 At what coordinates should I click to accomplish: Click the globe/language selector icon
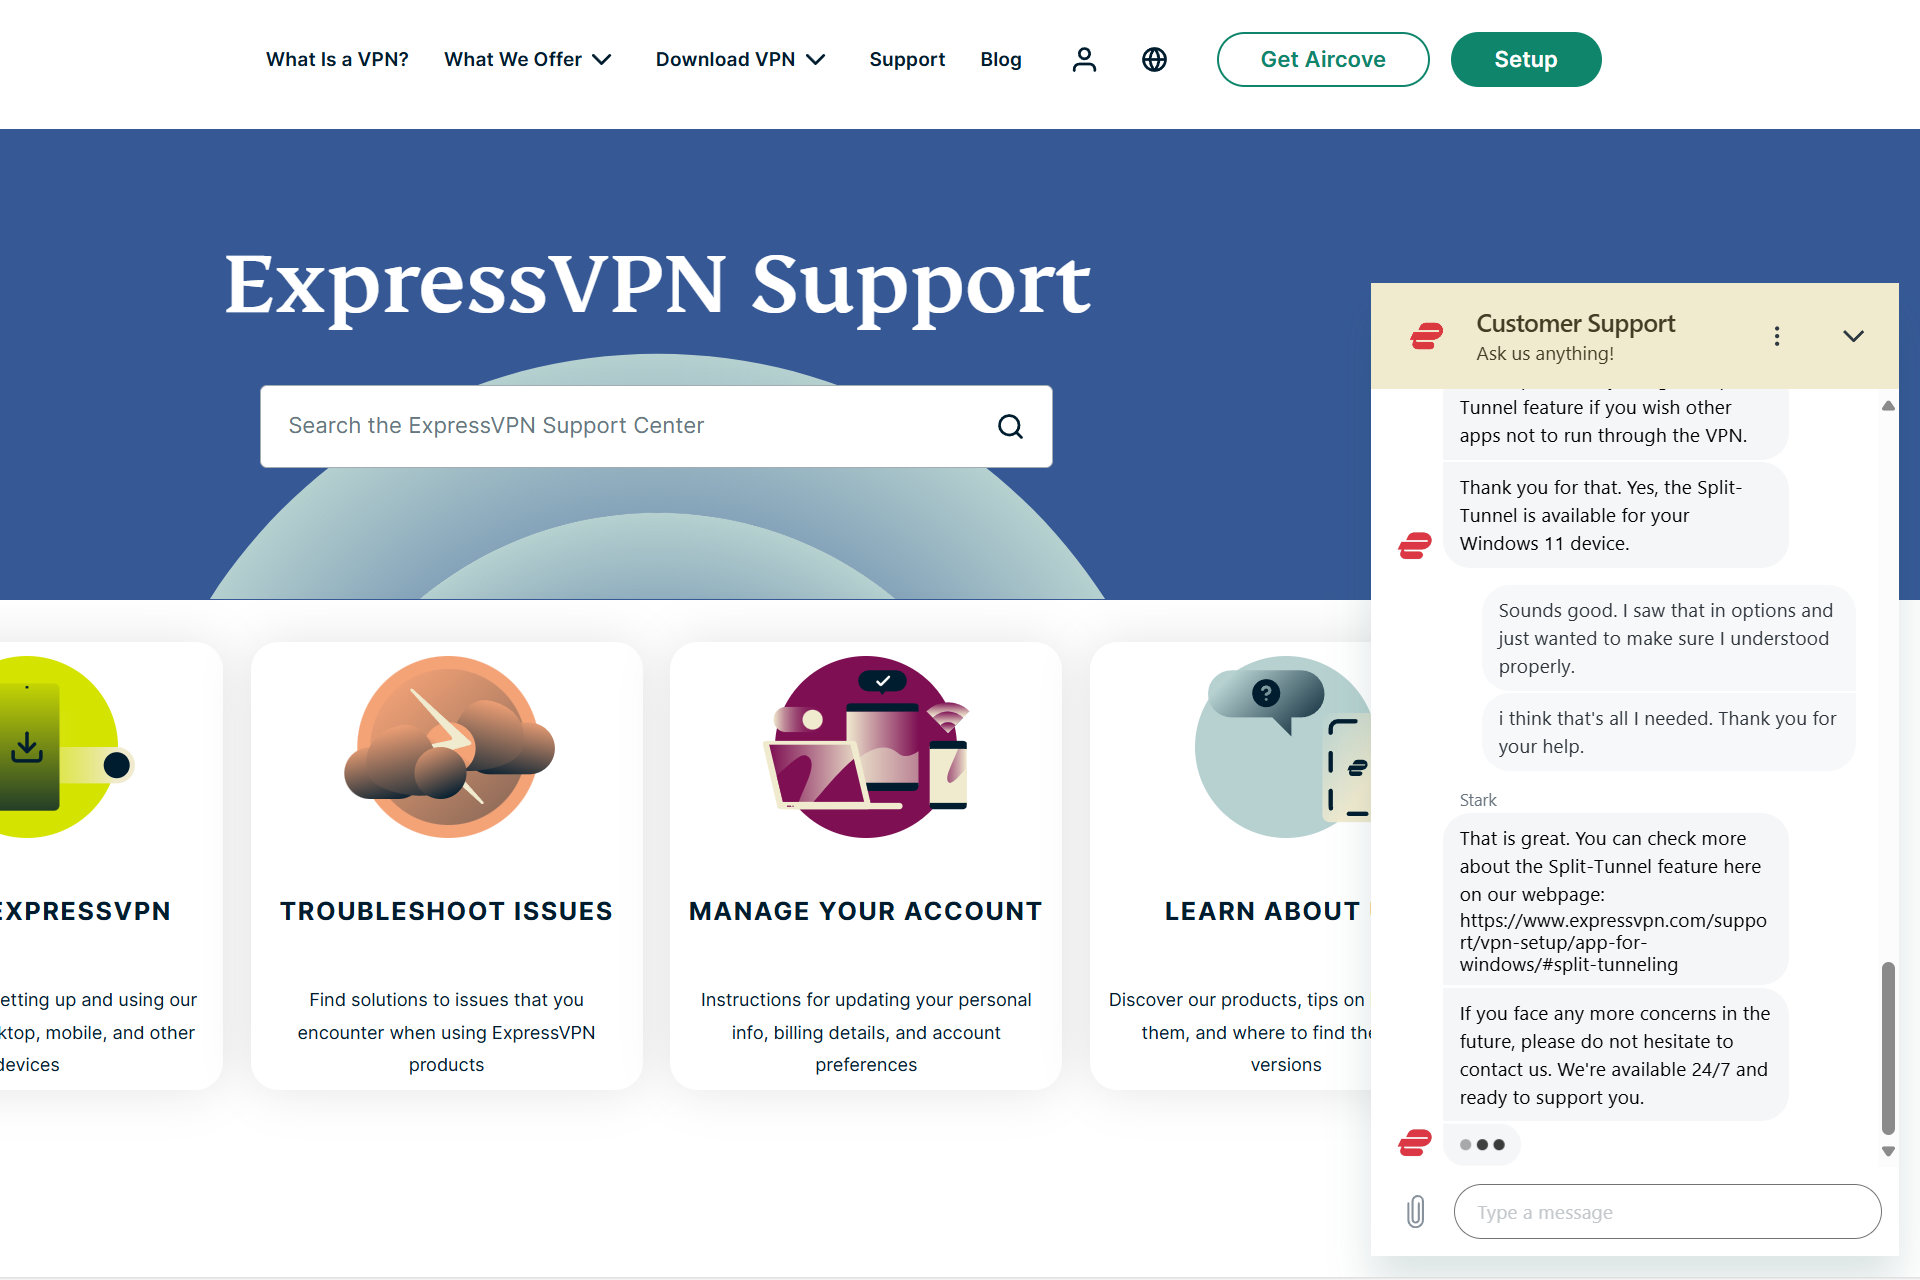[x=1153, y=59]
